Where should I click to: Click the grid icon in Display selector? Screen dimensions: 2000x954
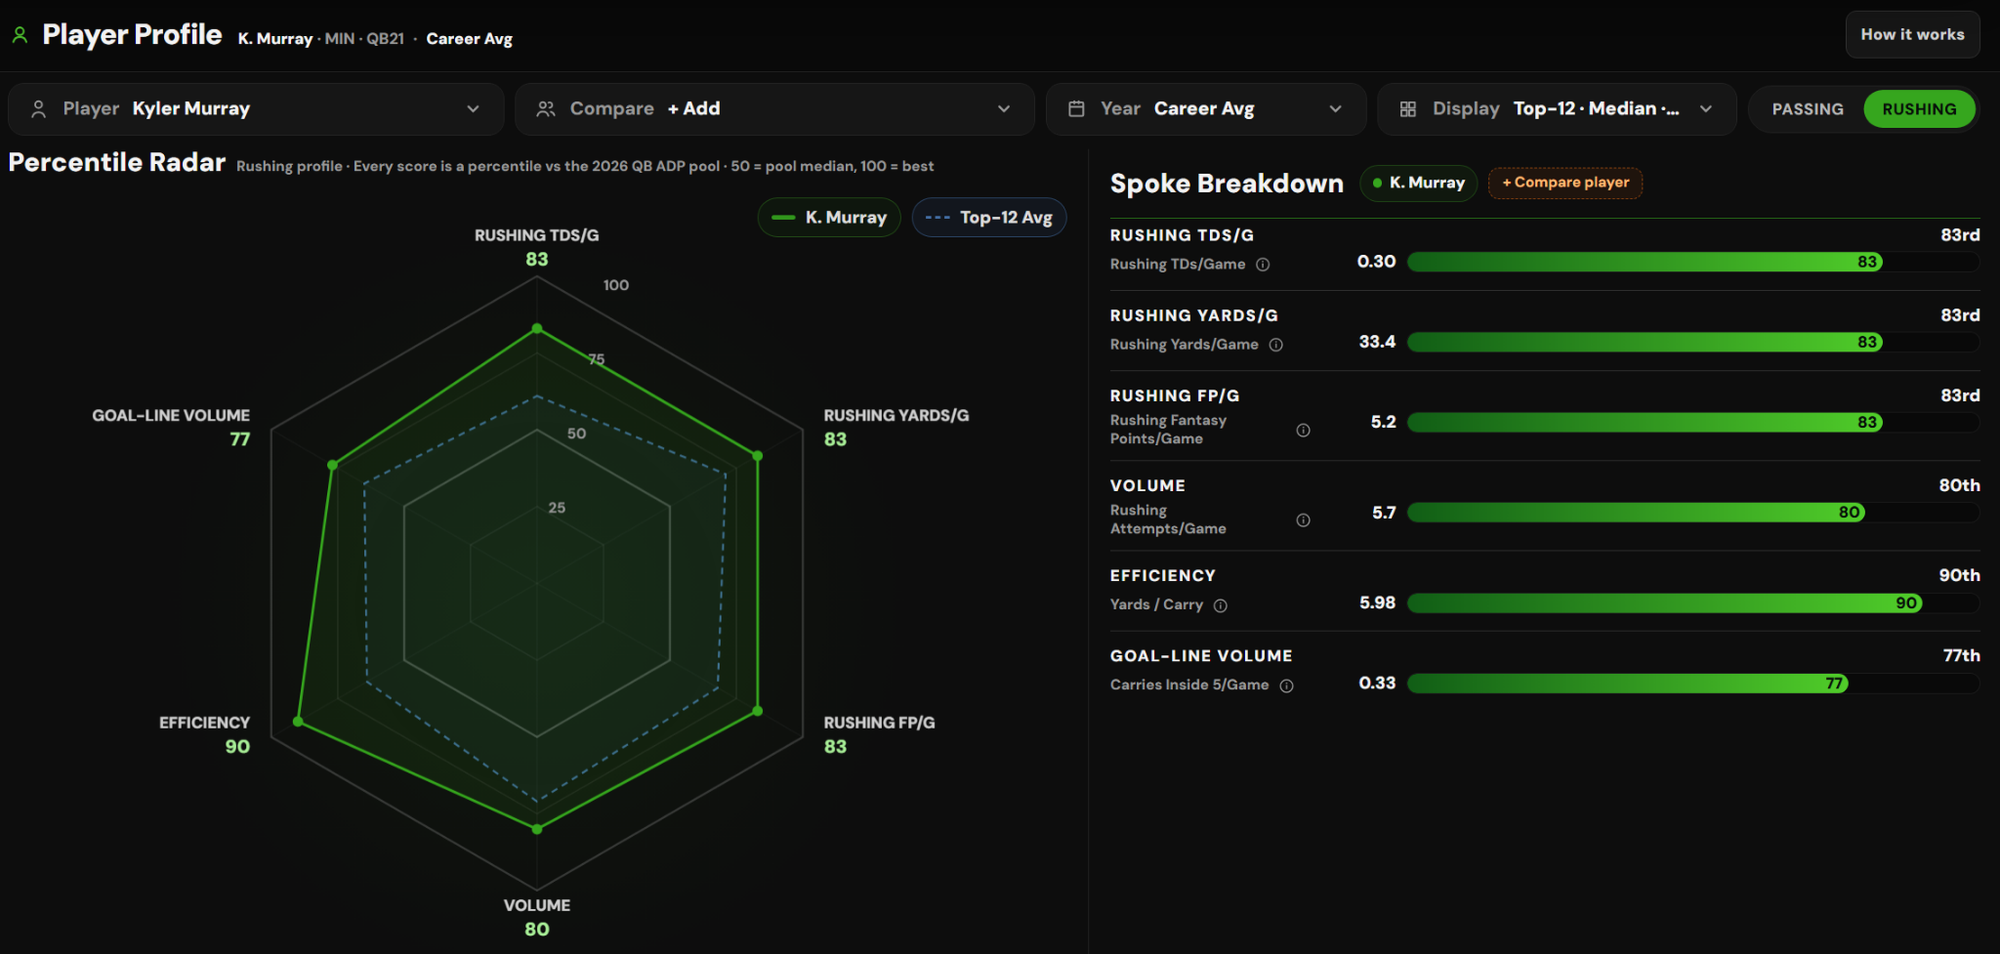coord(1407,109)
